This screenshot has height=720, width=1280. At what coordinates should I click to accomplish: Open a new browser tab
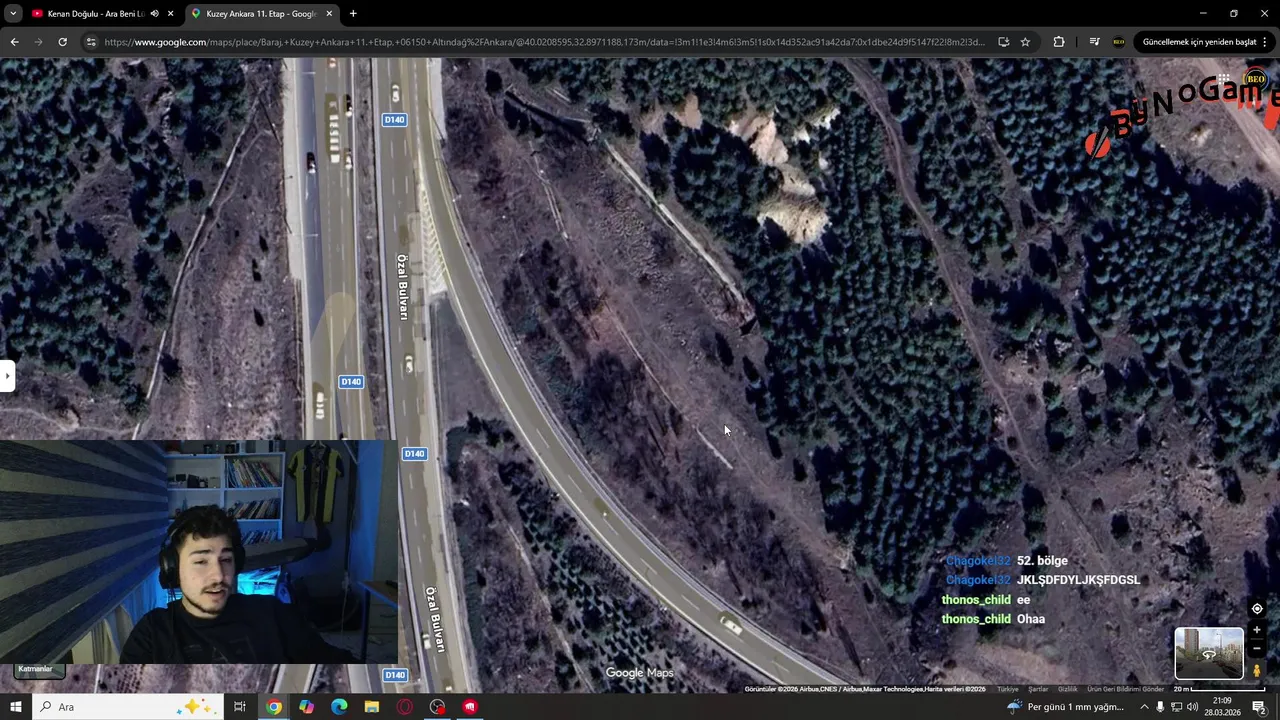[353, 14]
